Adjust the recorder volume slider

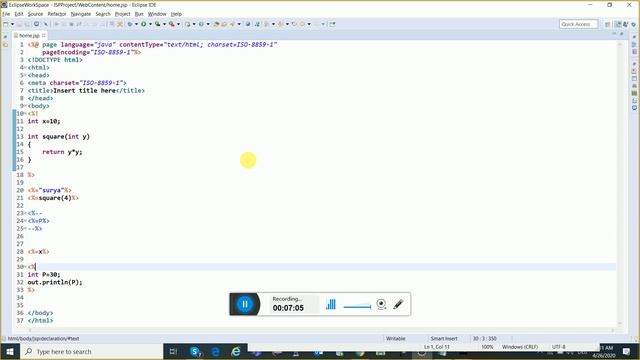(x=358, y=306)
